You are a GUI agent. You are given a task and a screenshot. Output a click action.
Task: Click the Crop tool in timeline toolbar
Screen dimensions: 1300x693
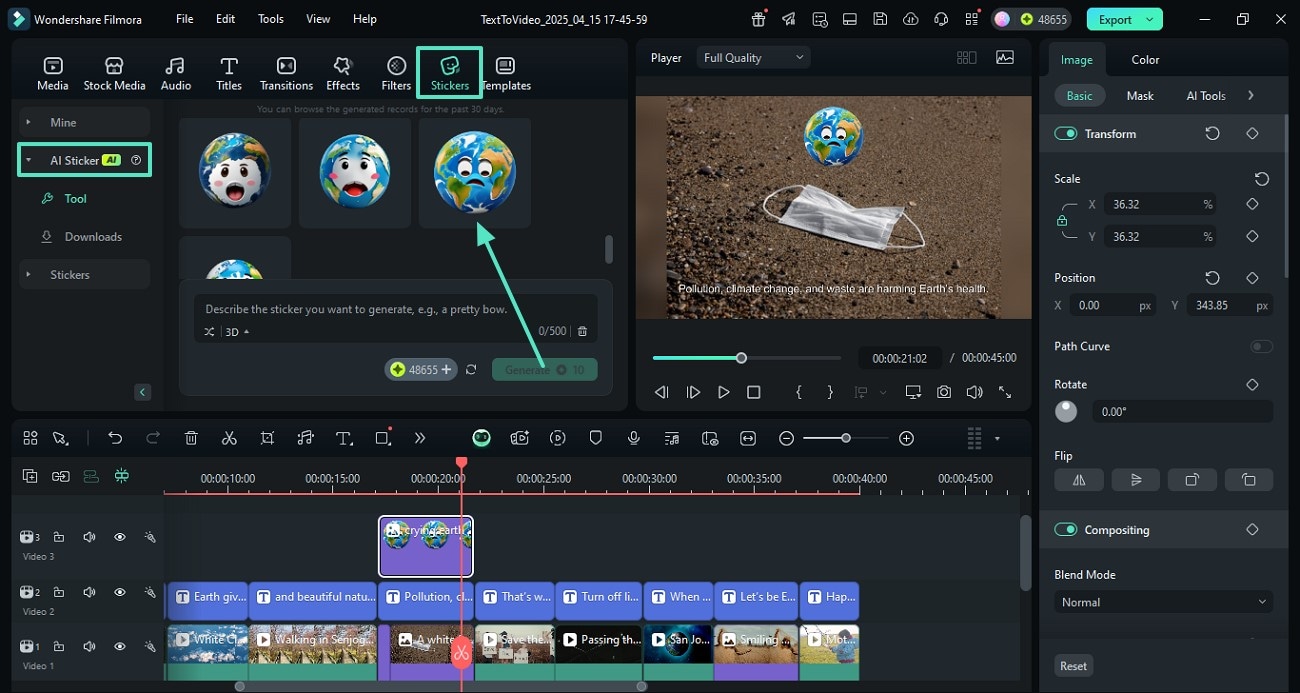click(x=267, y=438)
